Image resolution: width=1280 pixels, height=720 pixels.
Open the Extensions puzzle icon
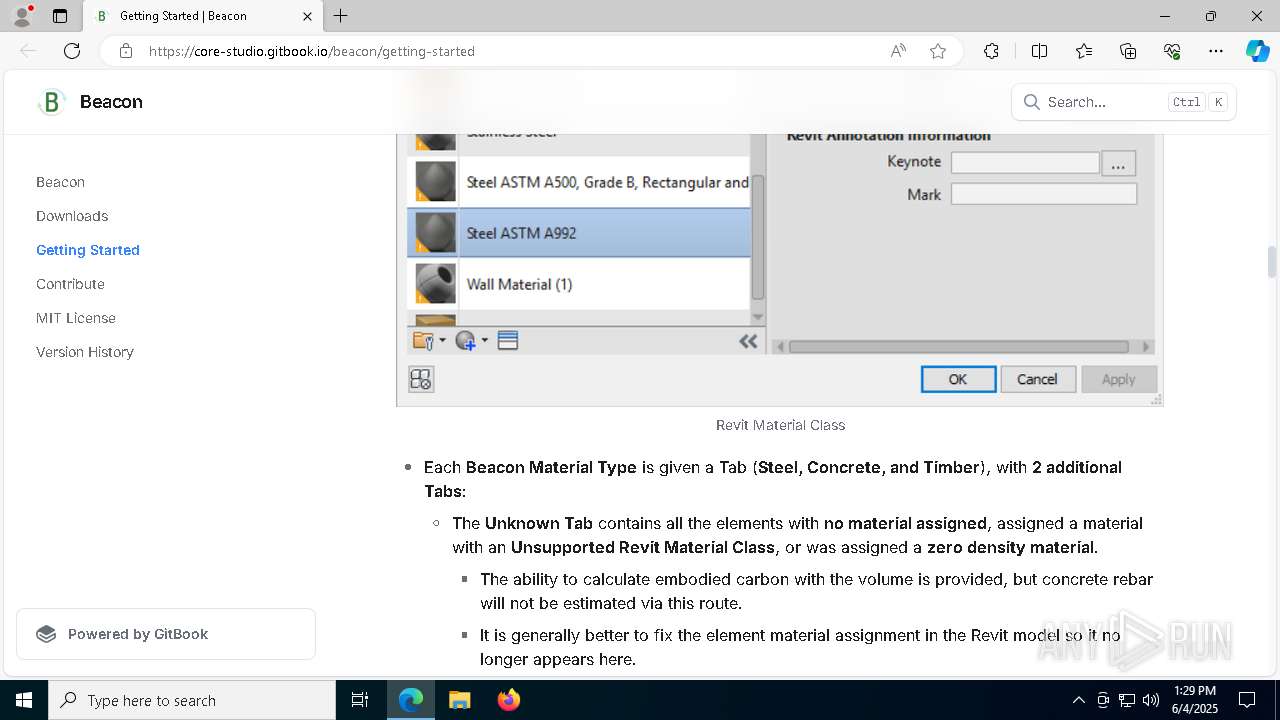click(991, 51)
